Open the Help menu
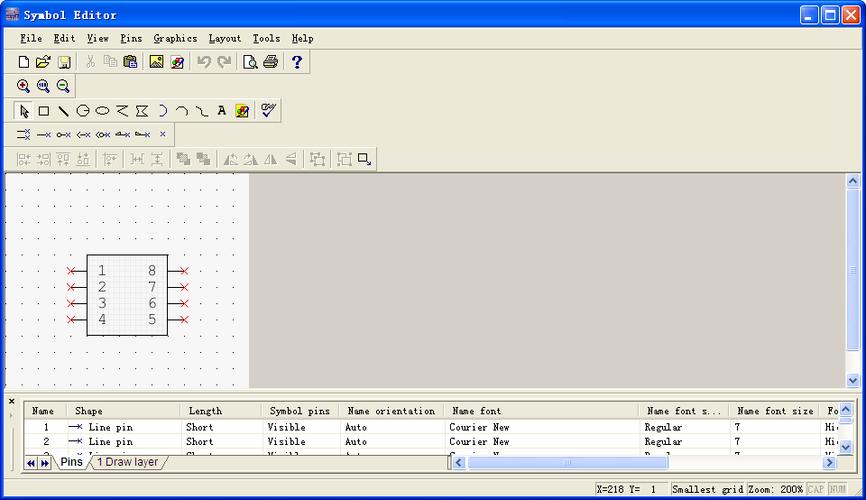 302,38
